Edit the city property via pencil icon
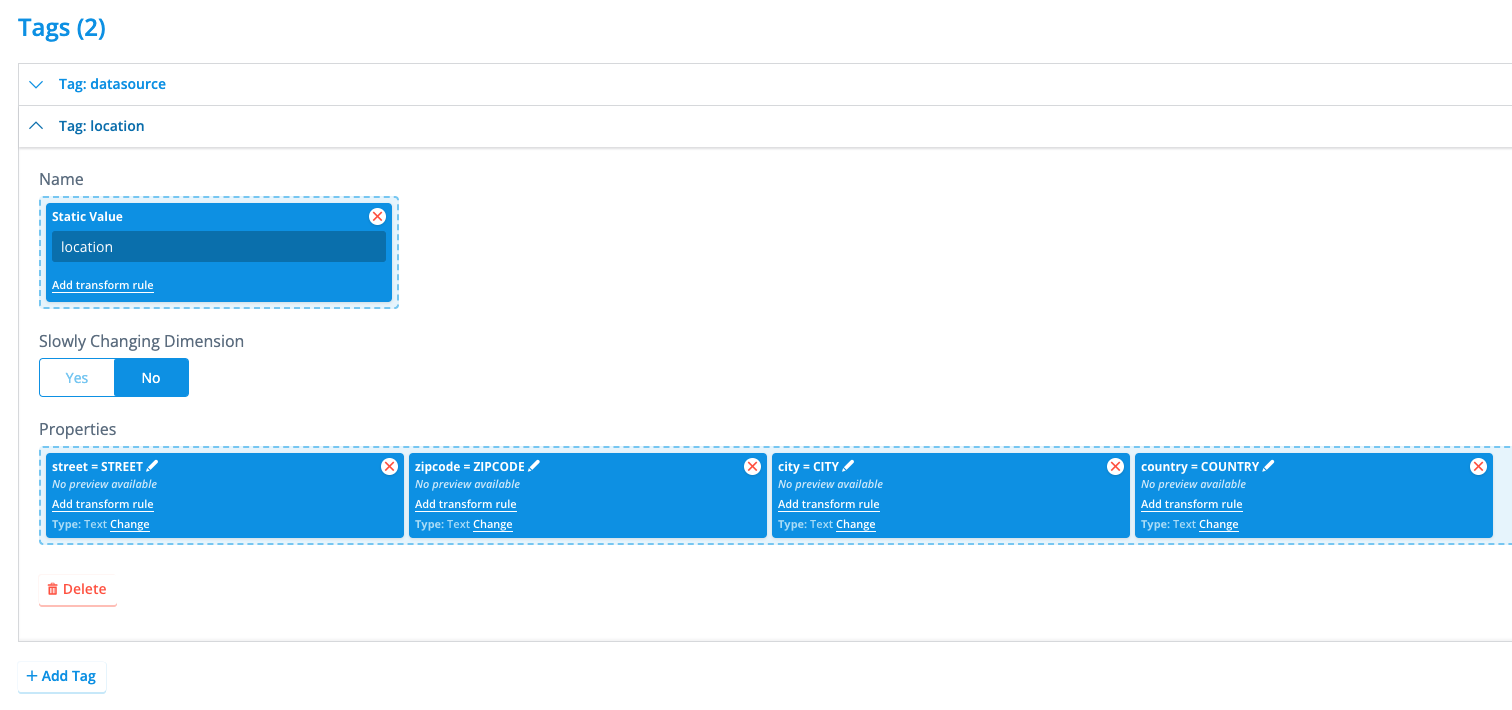The width and height of the screenshot is (1512, 710). [848, 466]
